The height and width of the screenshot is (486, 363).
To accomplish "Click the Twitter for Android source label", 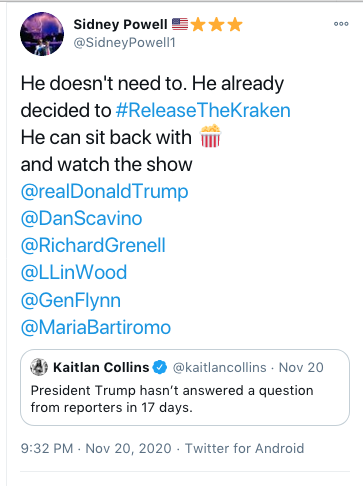I will click(x=245, y=448).
